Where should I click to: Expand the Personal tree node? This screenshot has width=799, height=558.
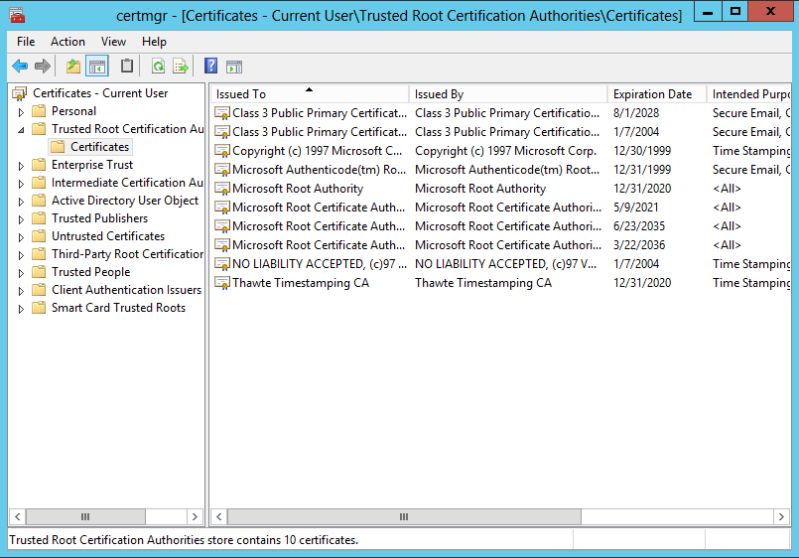(x=21, y=112)
